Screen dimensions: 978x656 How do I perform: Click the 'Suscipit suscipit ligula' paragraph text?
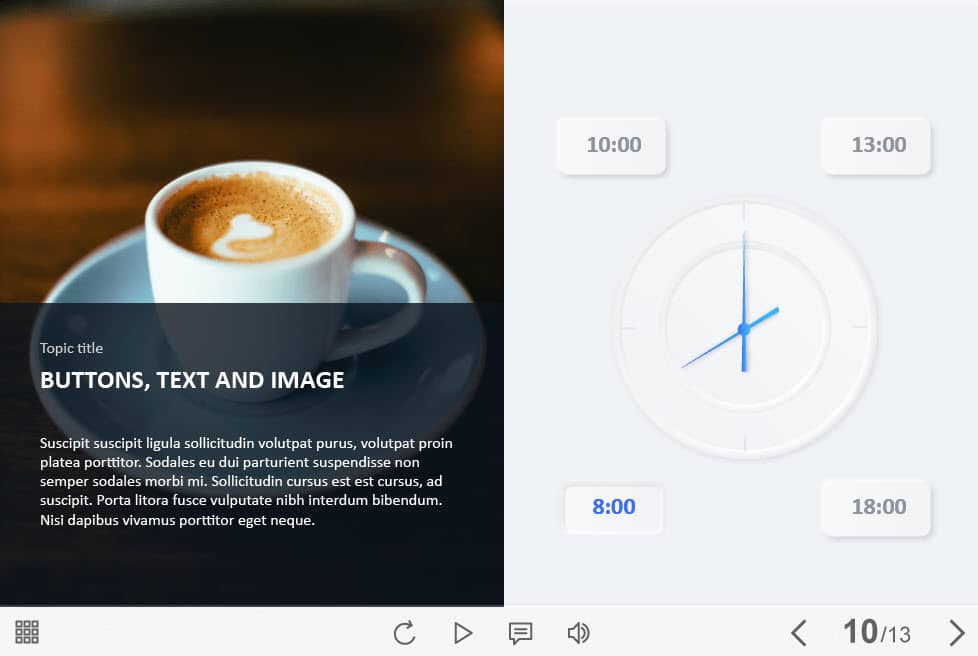[246, 481]
